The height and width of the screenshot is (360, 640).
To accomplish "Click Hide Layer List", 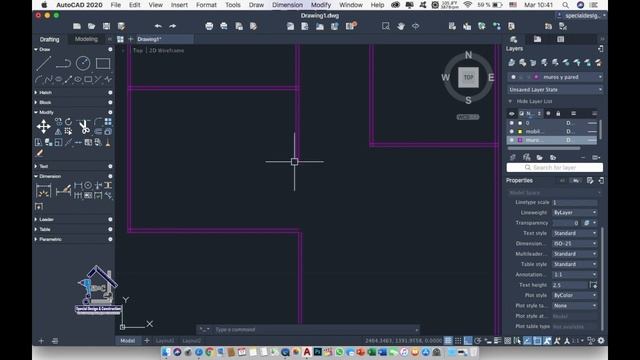I will [534, 101].
